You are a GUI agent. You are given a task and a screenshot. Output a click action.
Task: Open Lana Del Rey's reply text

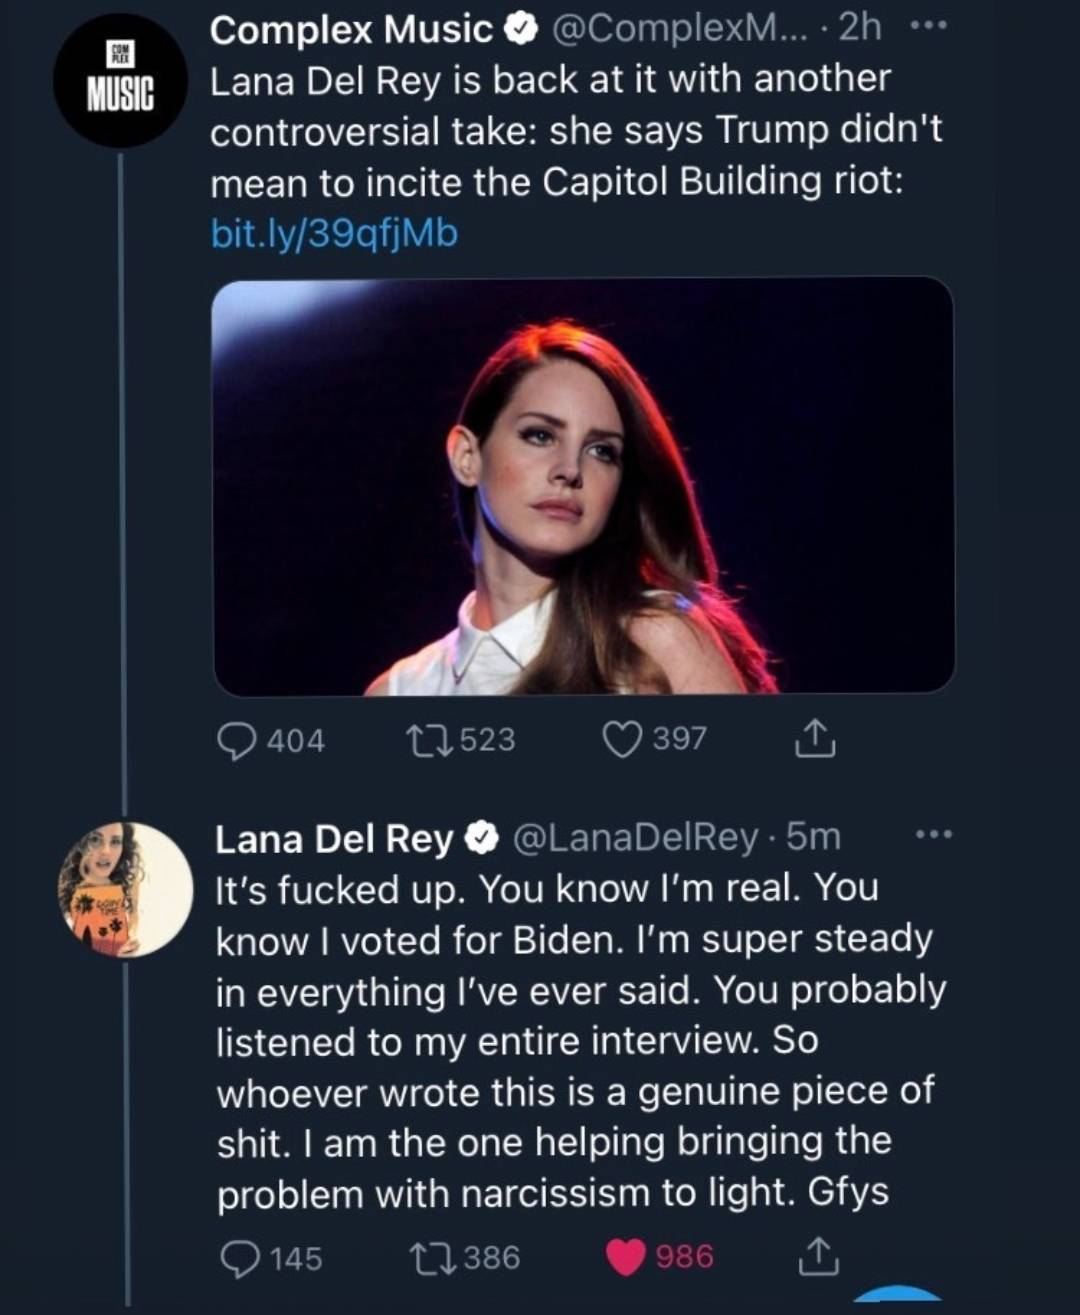pyautogui.click(x=580, y=1040)
